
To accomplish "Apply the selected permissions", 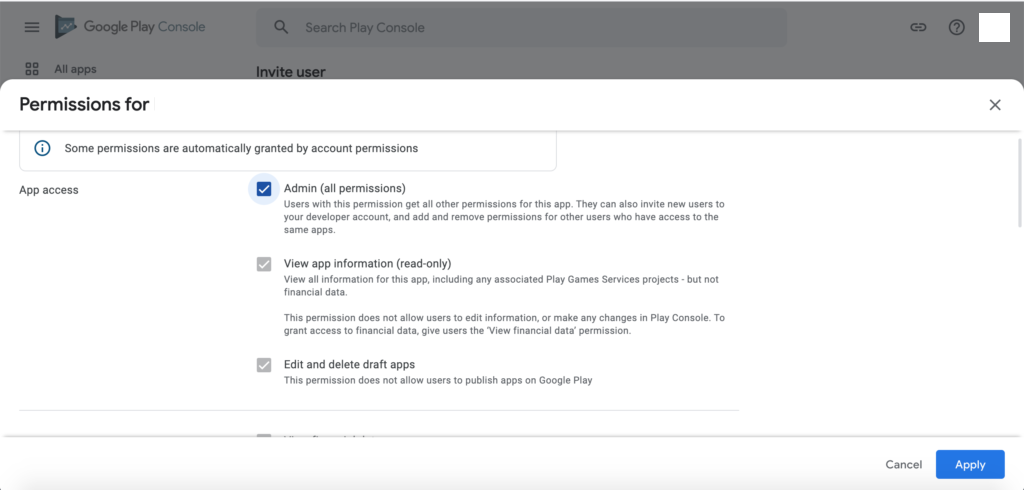I will pos(970,465).
